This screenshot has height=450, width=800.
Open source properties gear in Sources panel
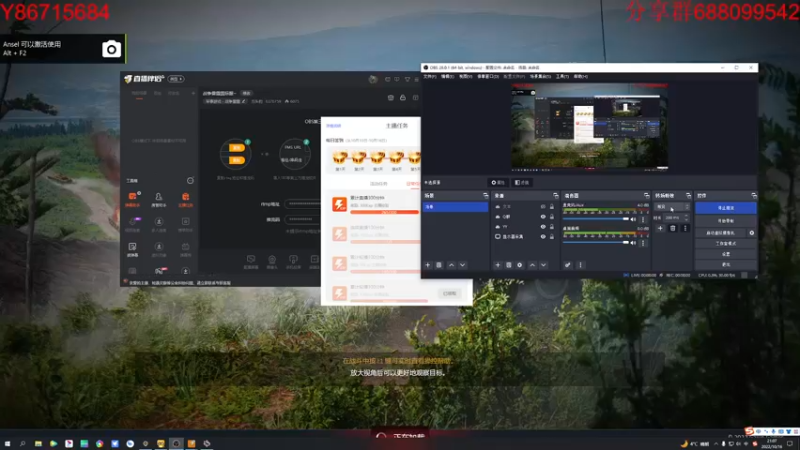pyautogui.click(x=520, y=265)
